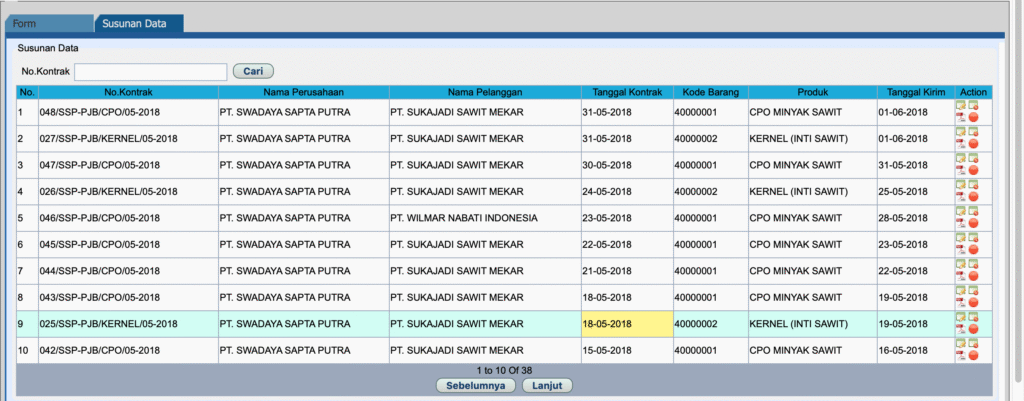
Task: Edit contract 046/SSP-PJB/CPO/05-2018 via pencil icon
Action: click(x=961, y=211)
